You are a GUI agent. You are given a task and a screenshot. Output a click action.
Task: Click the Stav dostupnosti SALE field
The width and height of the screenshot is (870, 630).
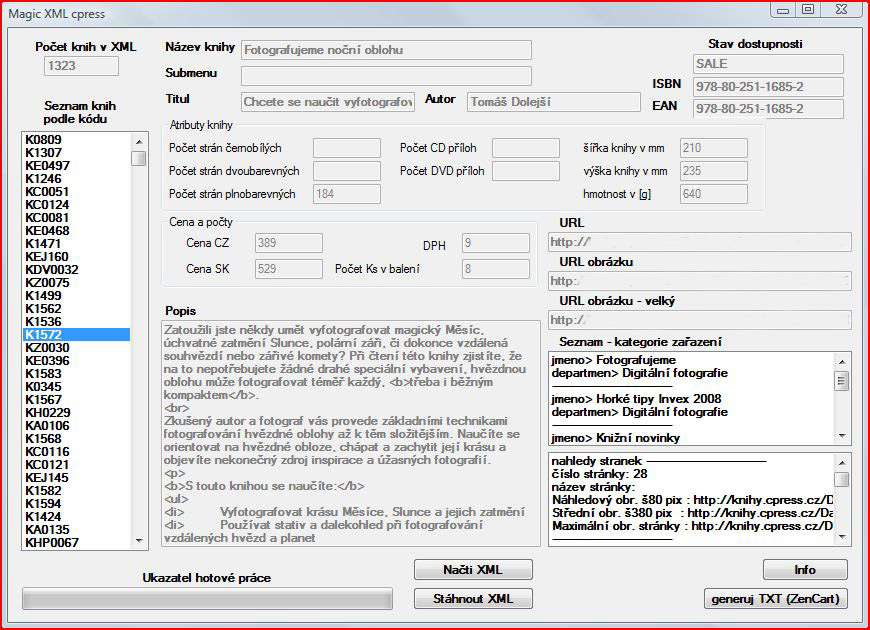767,64
